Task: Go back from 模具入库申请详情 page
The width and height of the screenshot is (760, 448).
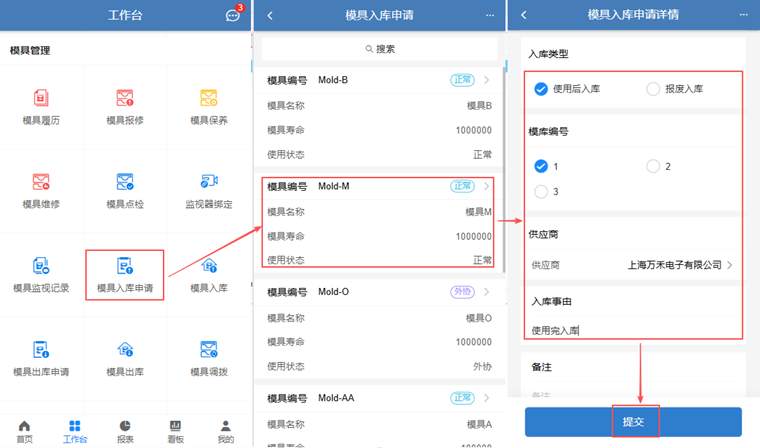Action: [524, 16]
